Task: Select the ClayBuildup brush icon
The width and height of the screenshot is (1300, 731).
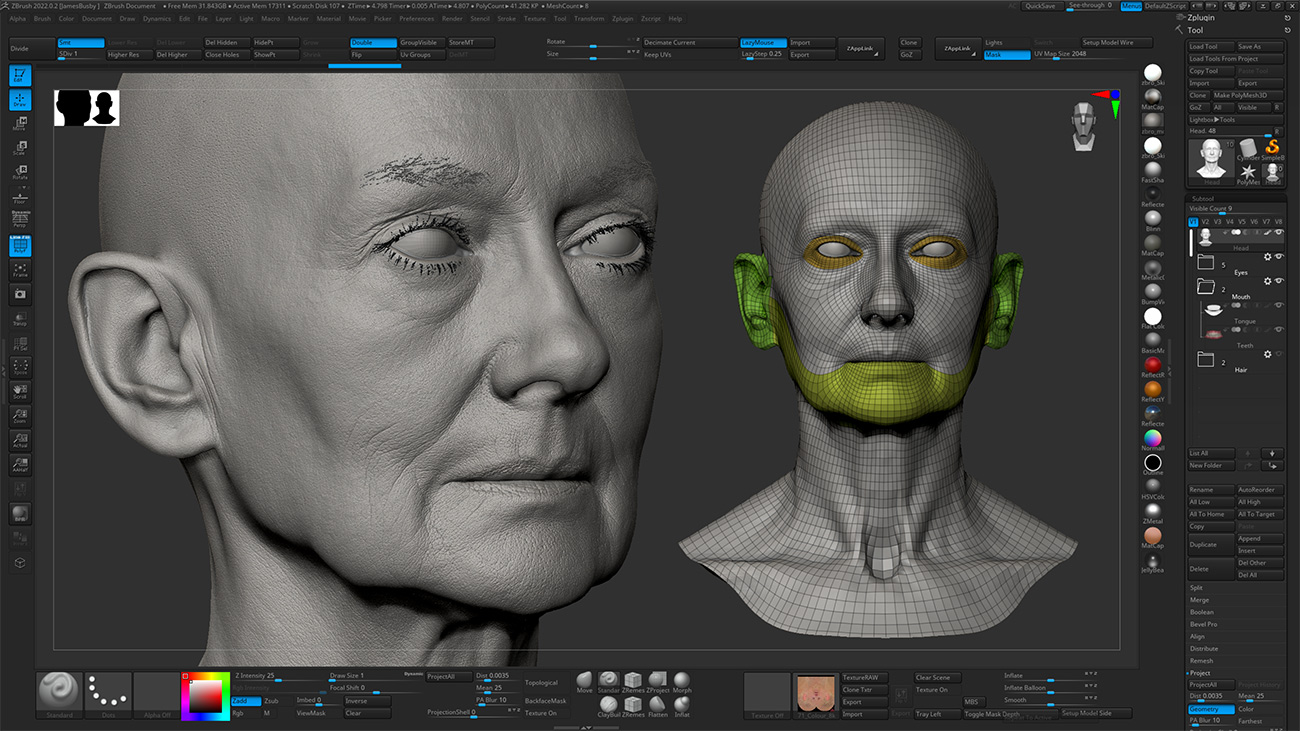Action: click(x=609, y=705)
